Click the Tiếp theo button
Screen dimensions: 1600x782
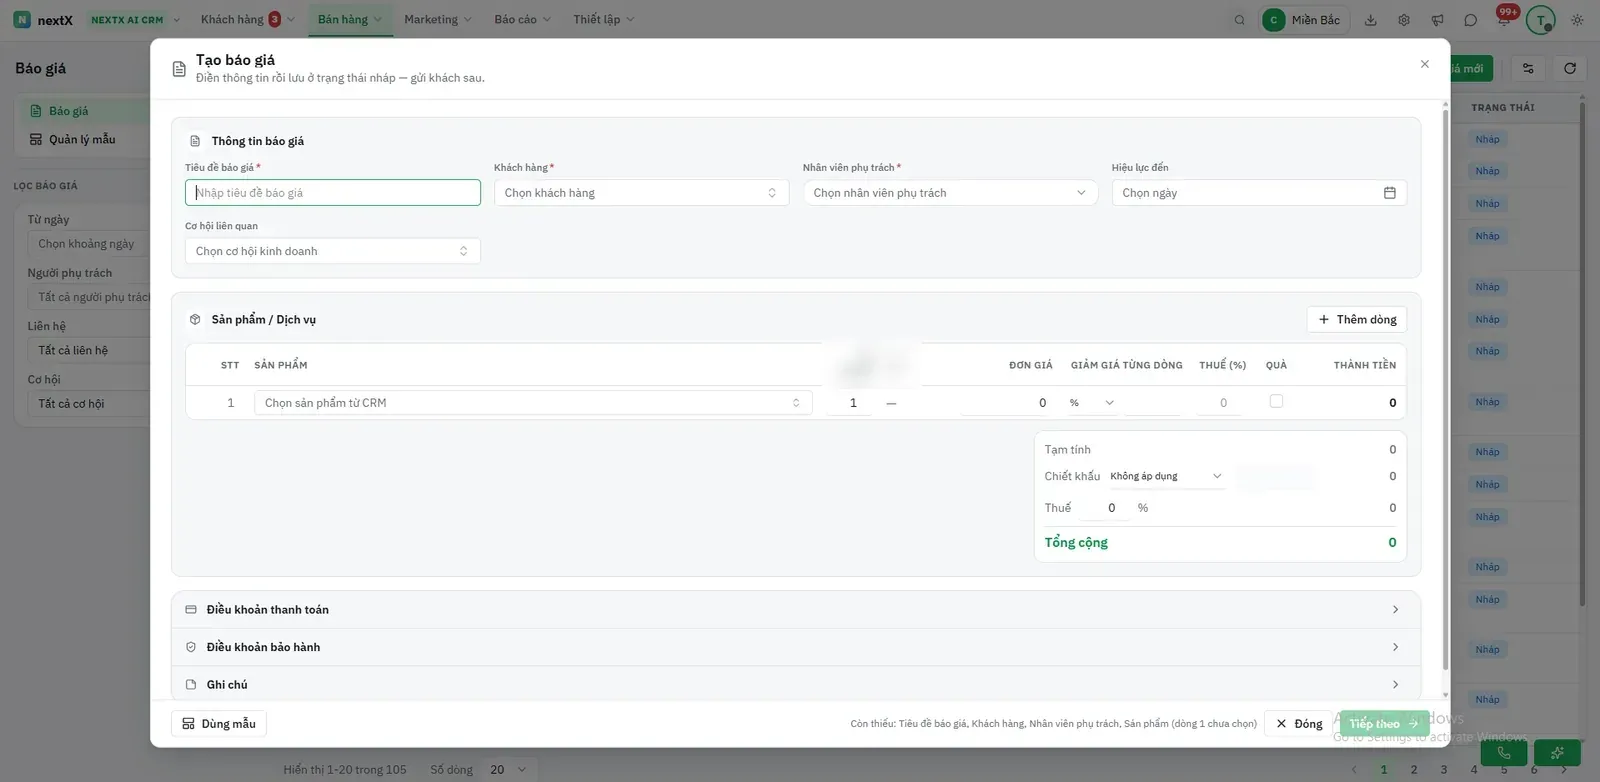1384,724
